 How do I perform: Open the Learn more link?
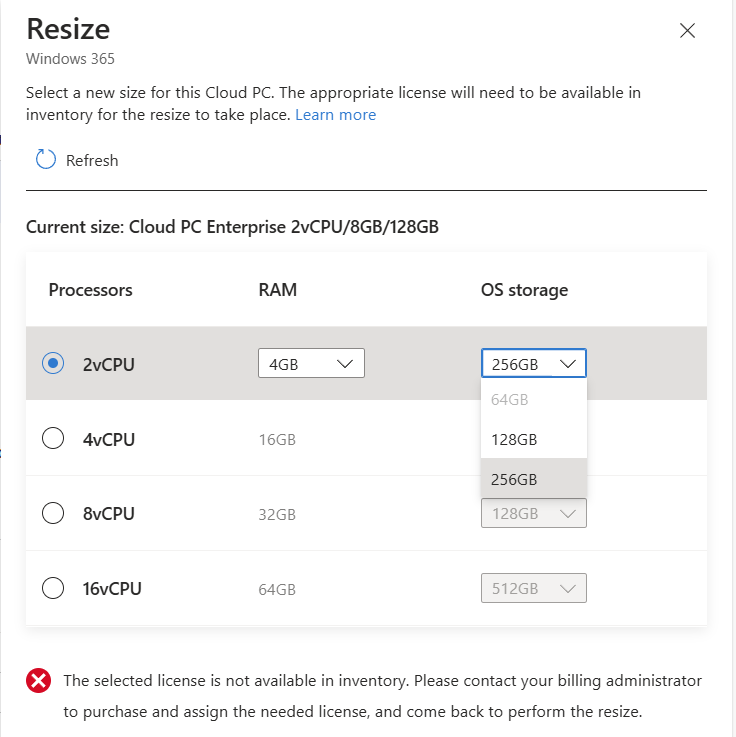336,115
